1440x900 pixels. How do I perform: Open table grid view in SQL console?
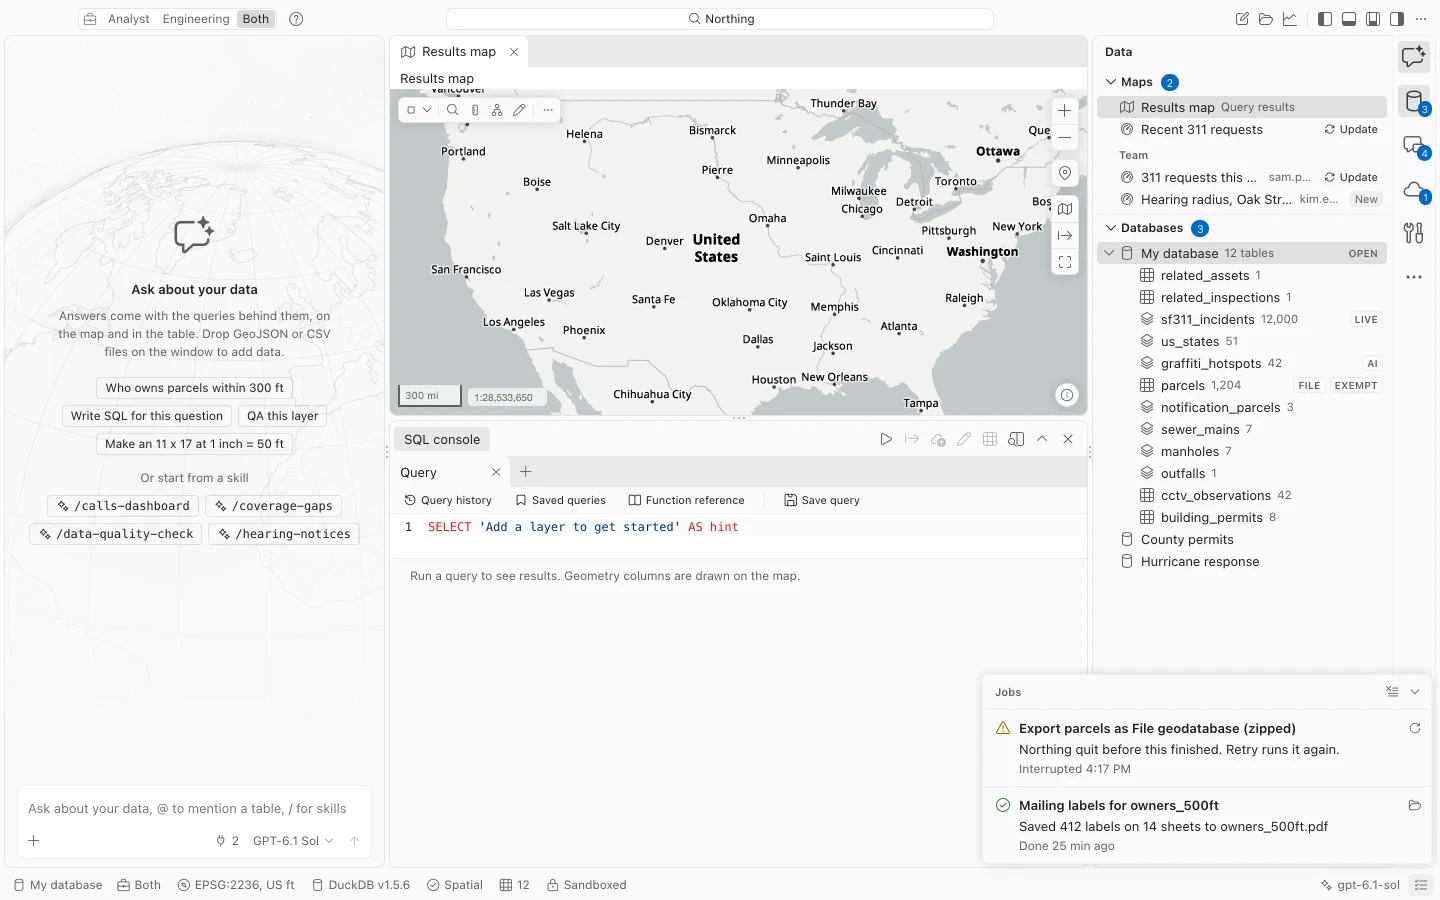pyautogui.click(x=990, y=439)
